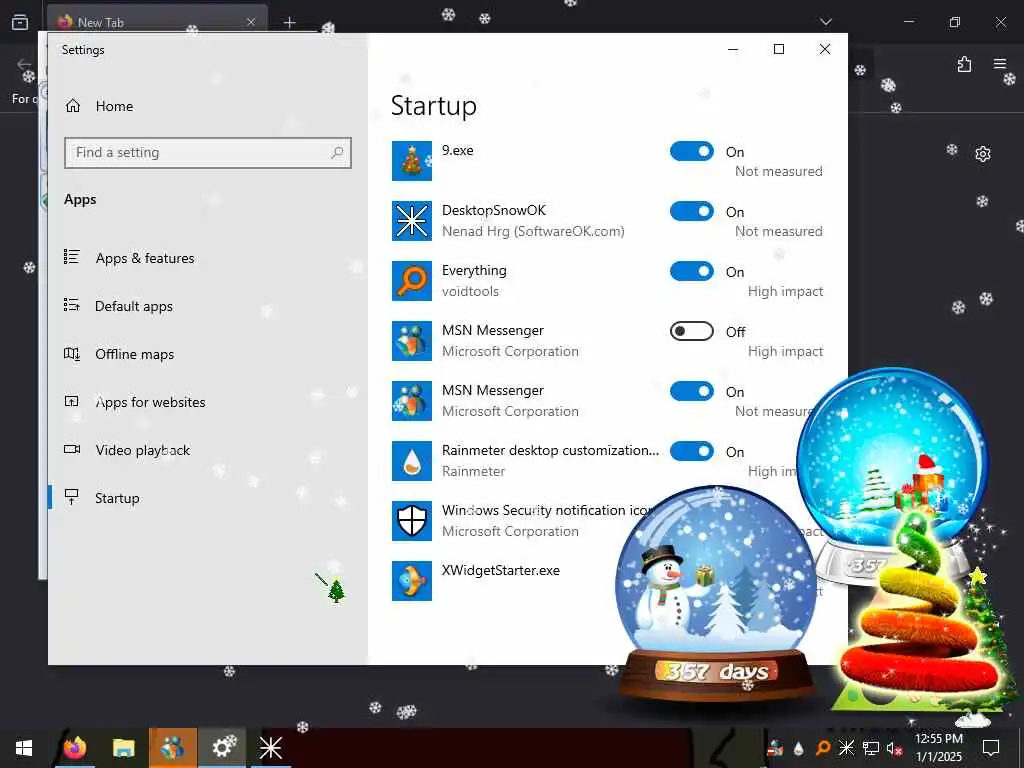
Task: Open the Windows Start menu
Action: [x=24, y=748]
